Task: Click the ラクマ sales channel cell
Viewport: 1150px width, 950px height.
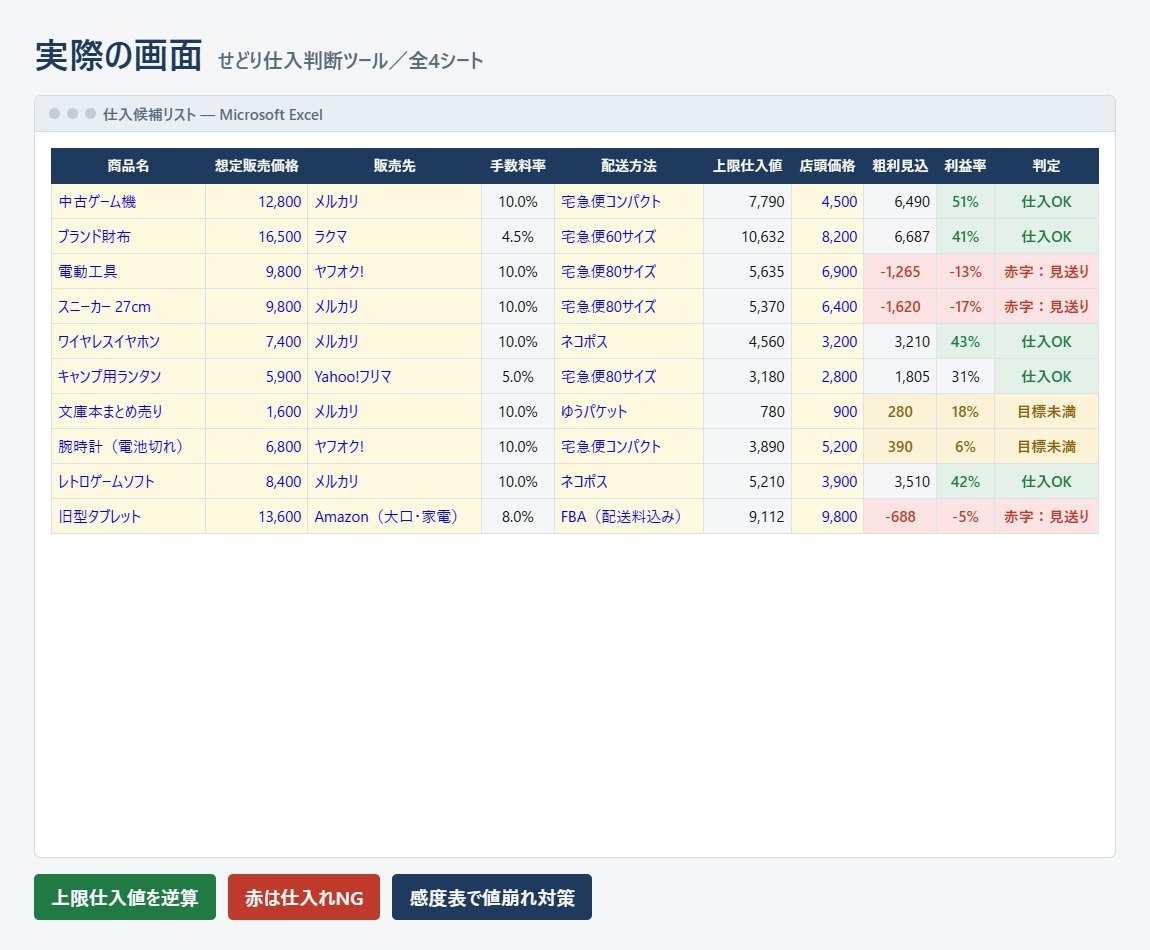Action: (394, 236)
